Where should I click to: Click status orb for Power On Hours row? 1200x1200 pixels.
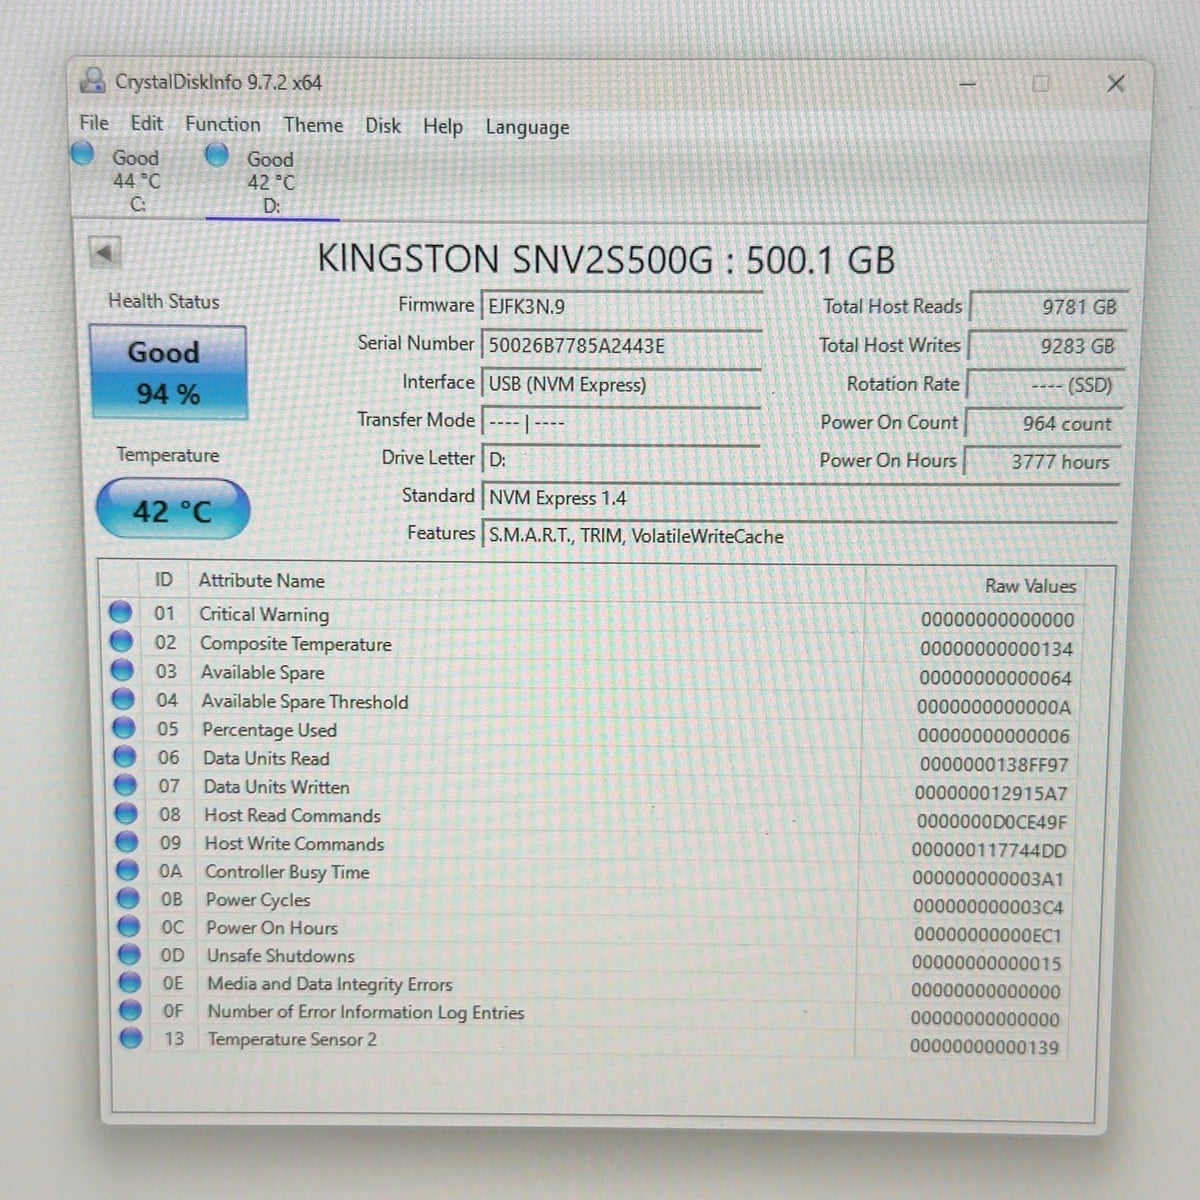click(x=129, y=926)
